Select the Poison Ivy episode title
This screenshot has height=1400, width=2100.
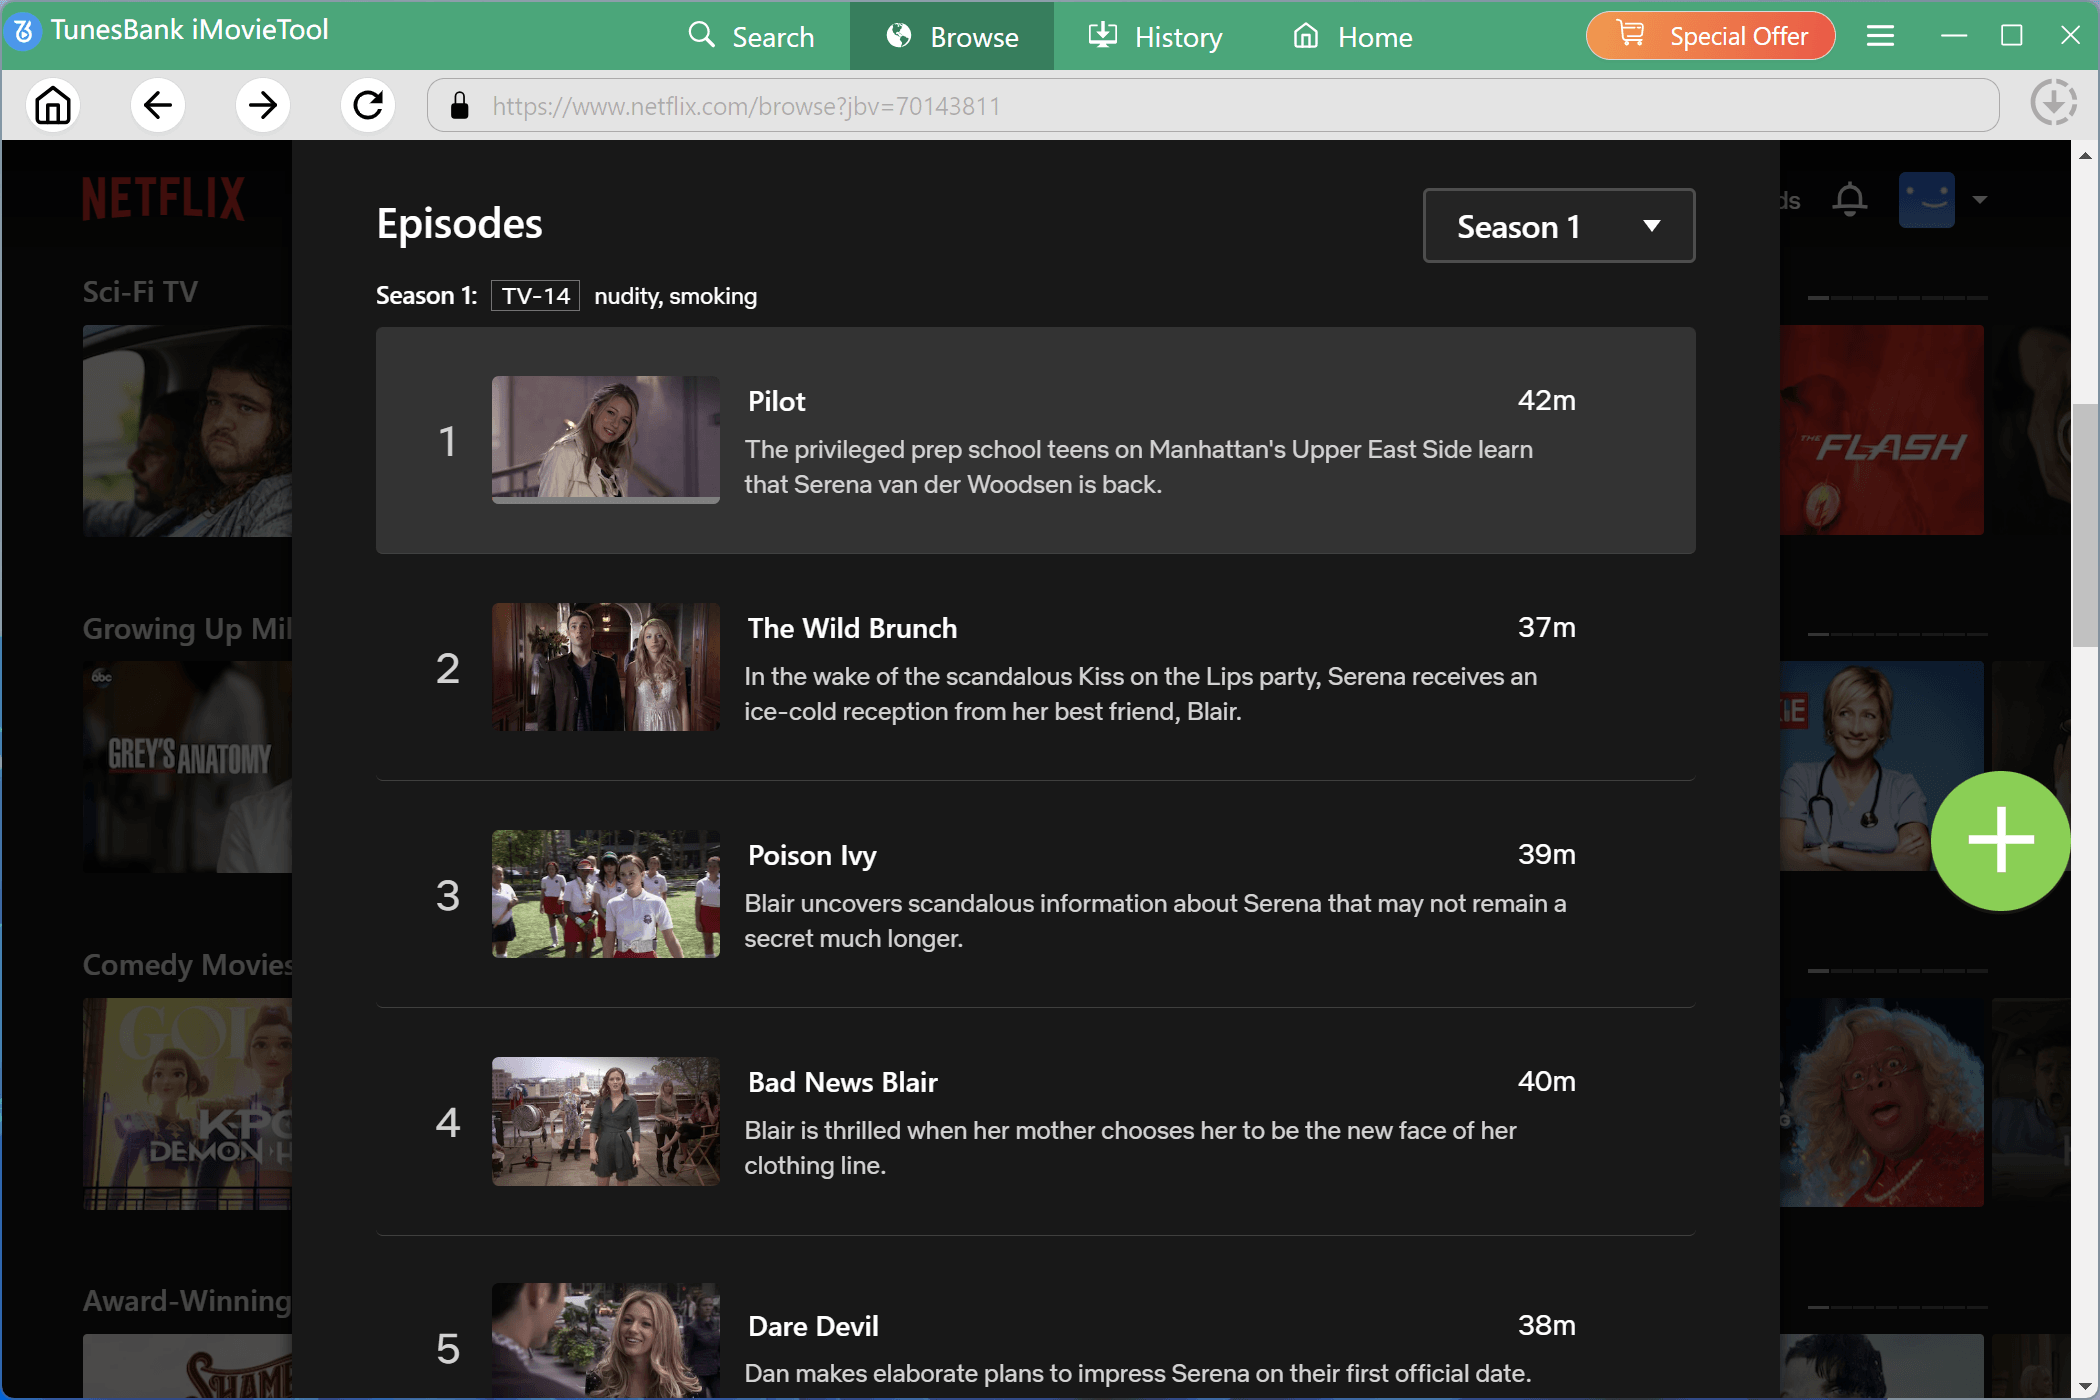pyautogui.click(x=812, y=855)
